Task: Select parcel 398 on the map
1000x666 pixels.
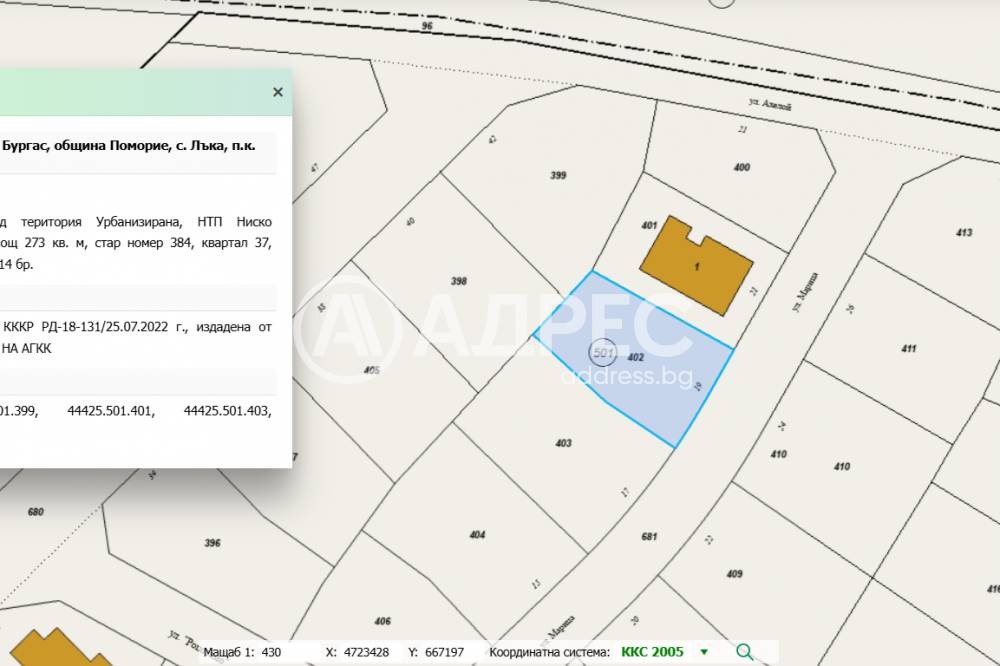Action: point(459,282)
